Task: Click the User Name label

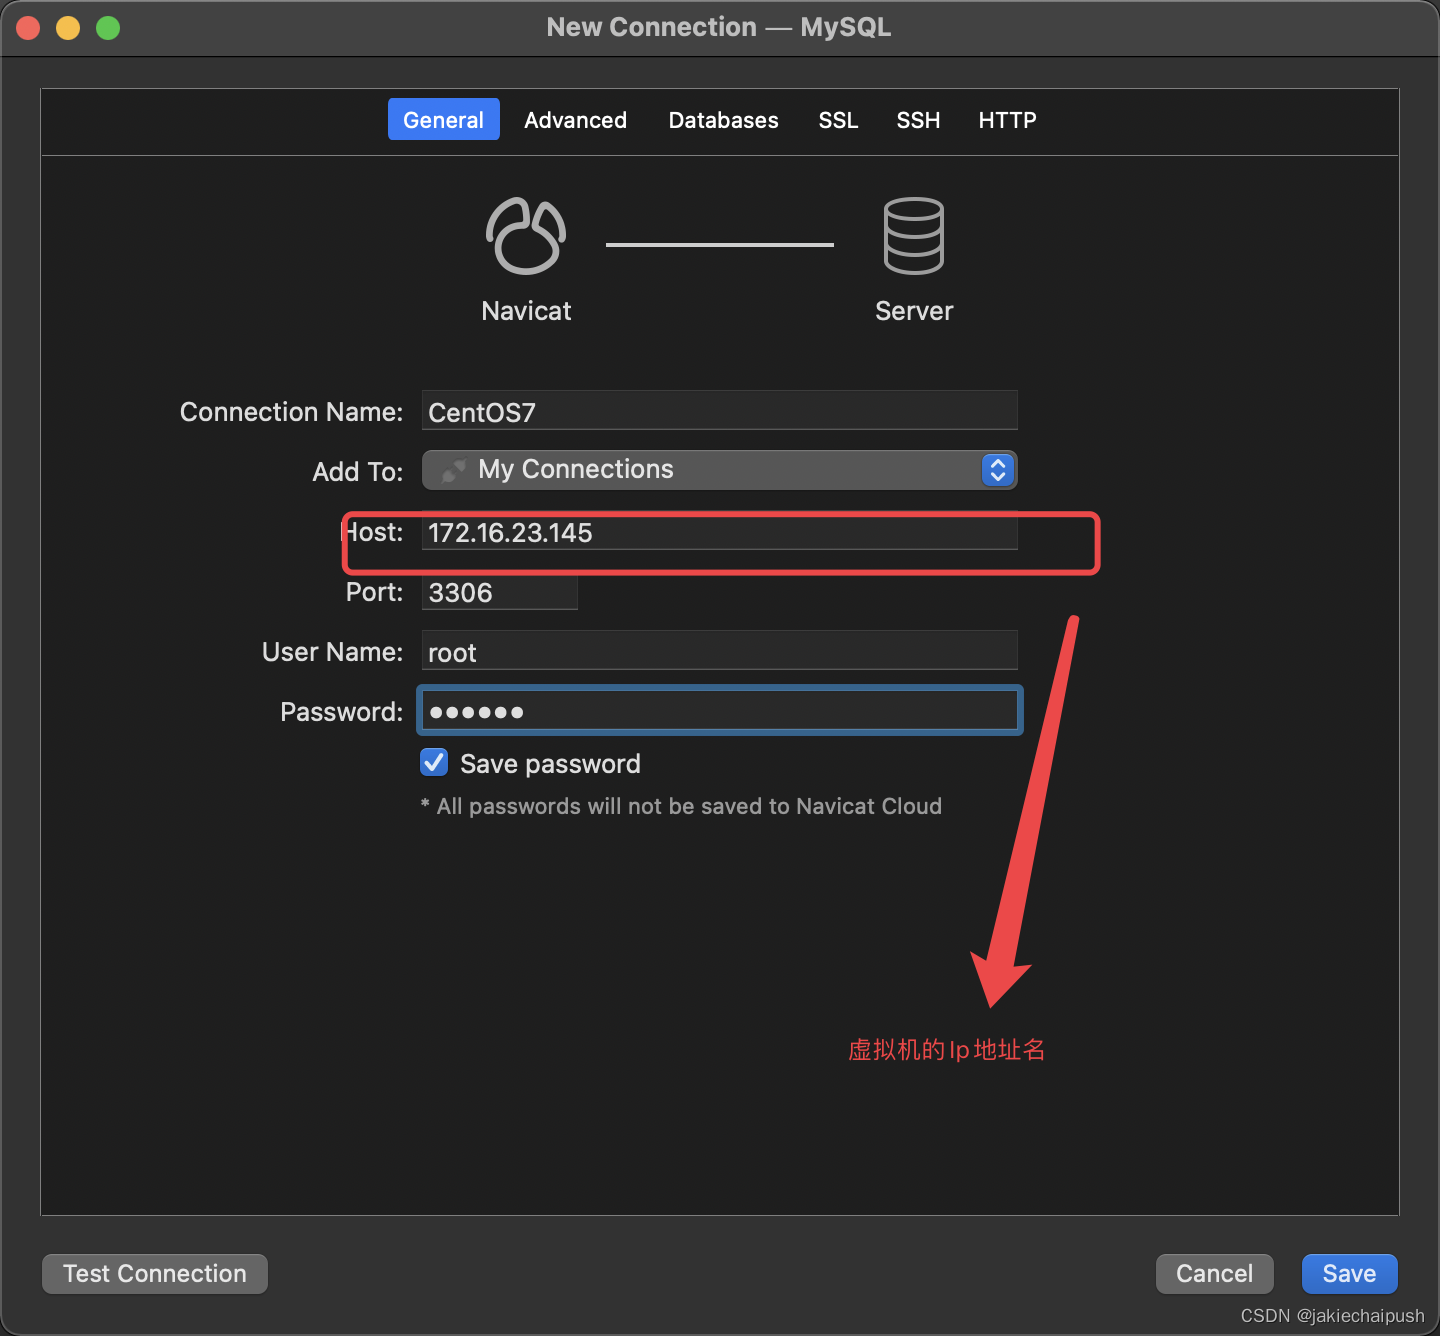Action: click(x=332, y=652)
